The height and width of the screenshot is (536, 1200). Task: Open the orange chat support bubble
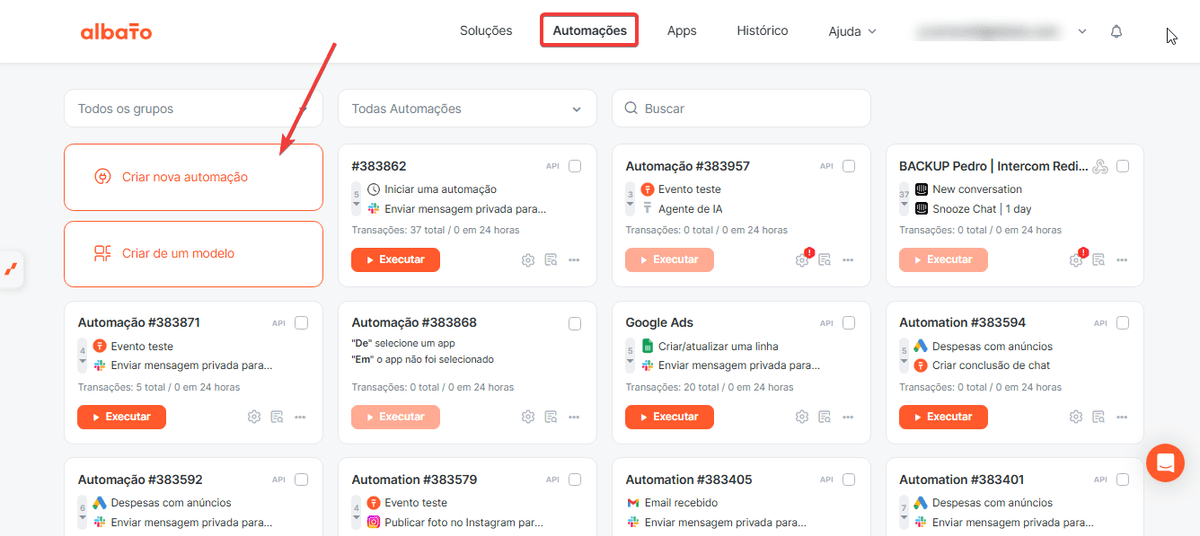coord(1165,463)
